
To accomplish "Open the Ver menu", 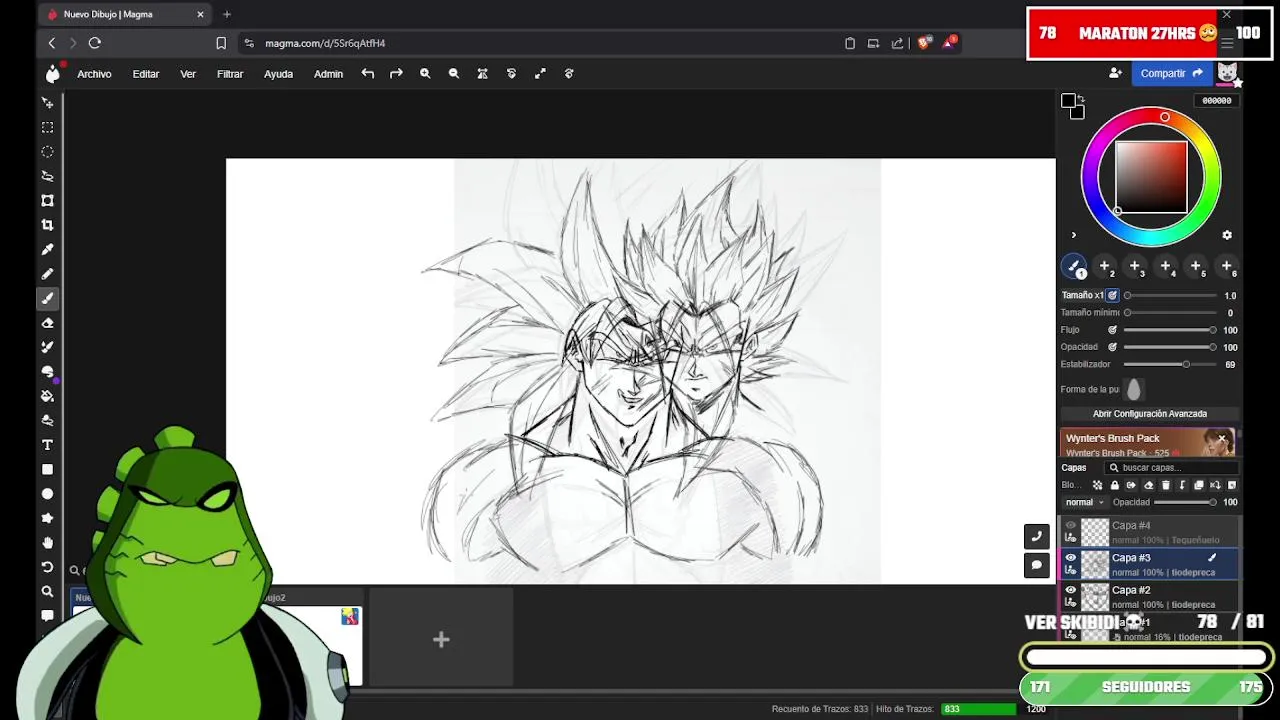I will (188, 74).
